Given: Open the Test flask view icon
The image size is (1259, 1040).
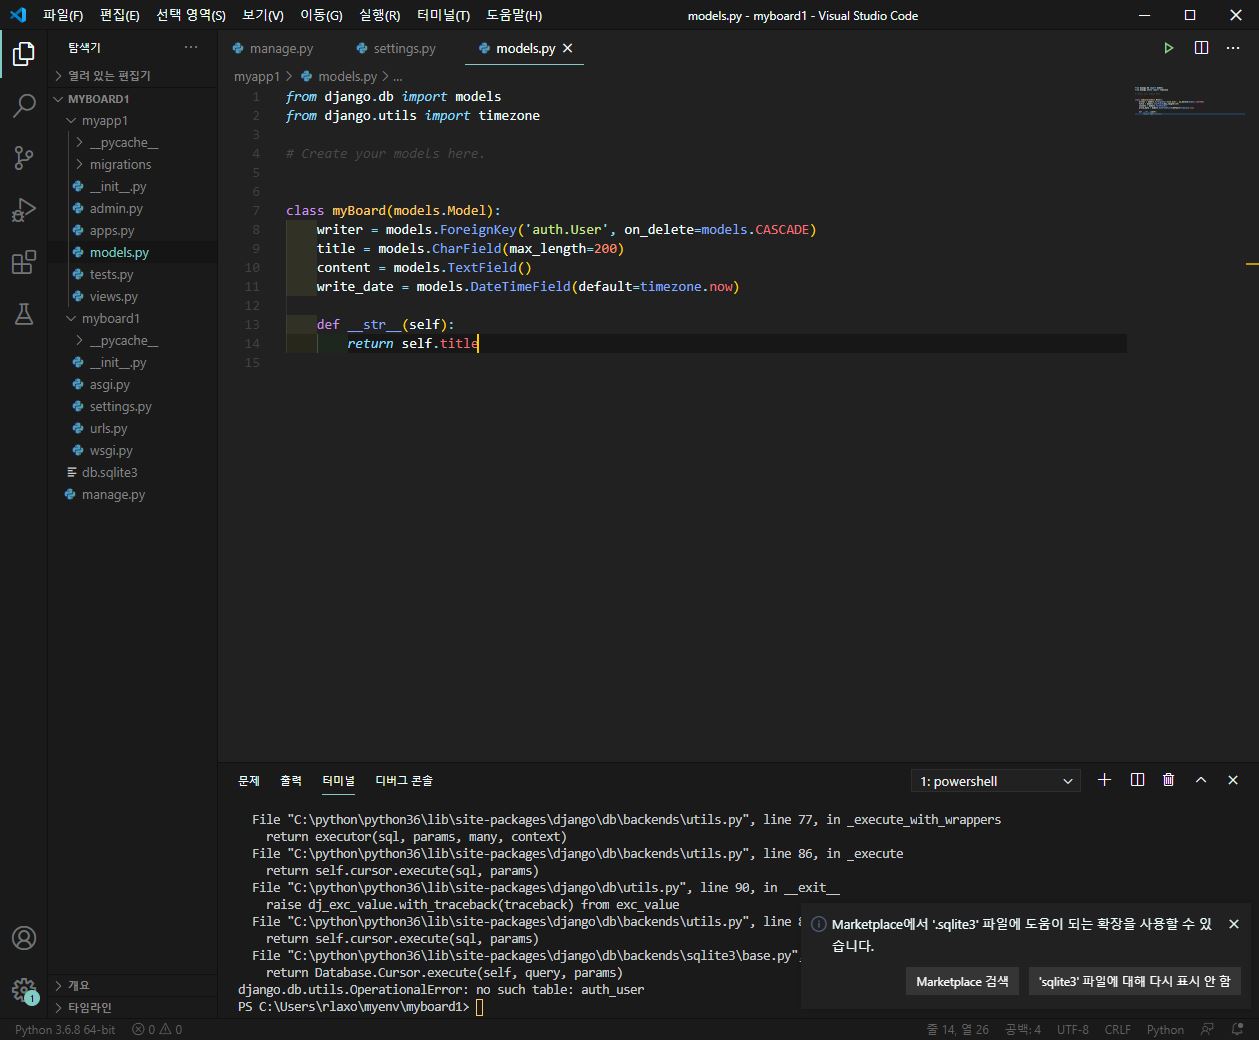Looking at the screenshot, I should point(24,314).
